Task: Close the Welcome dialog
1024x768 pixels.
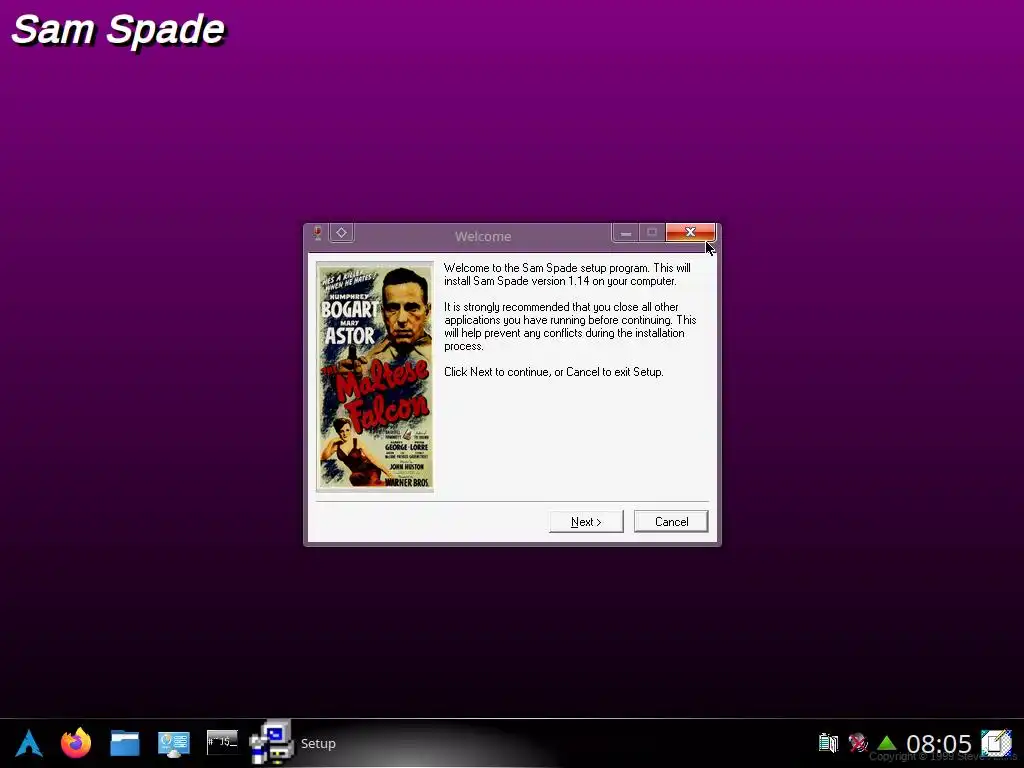Action: 690,232
